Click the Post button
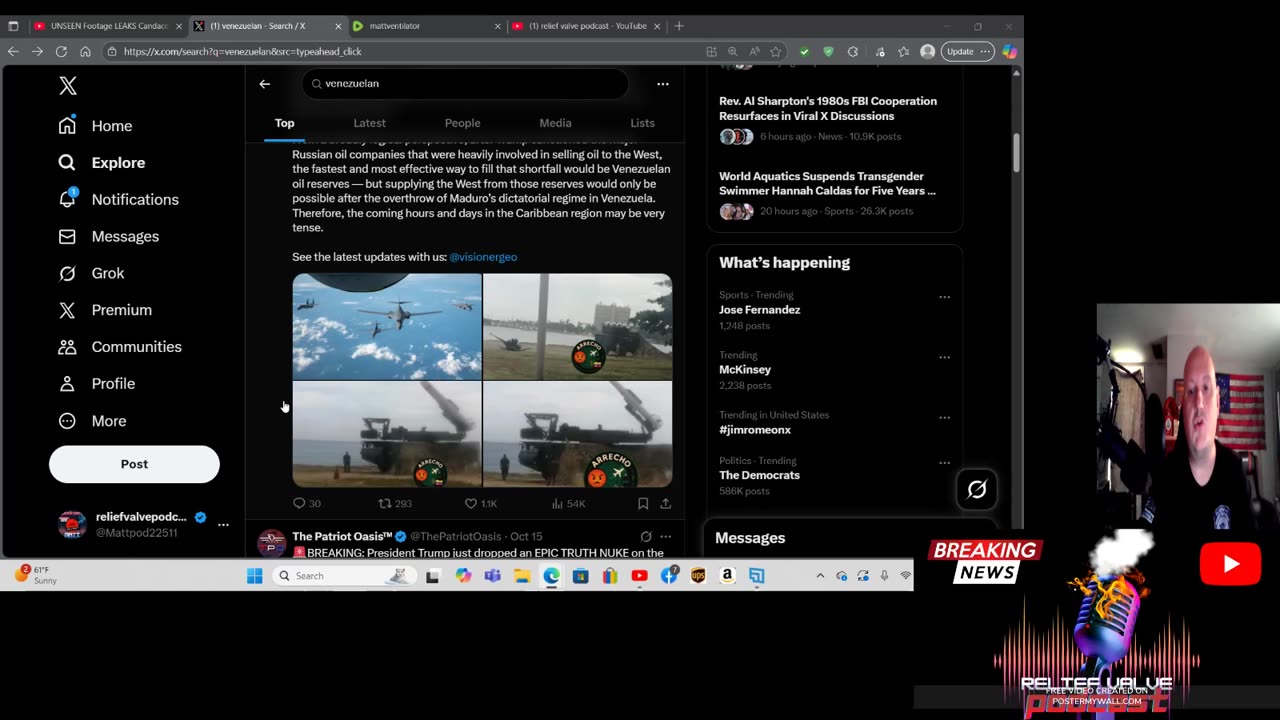Image resolution: width=1280 pixels, height=720 pixels. click(x=134, y=464)
